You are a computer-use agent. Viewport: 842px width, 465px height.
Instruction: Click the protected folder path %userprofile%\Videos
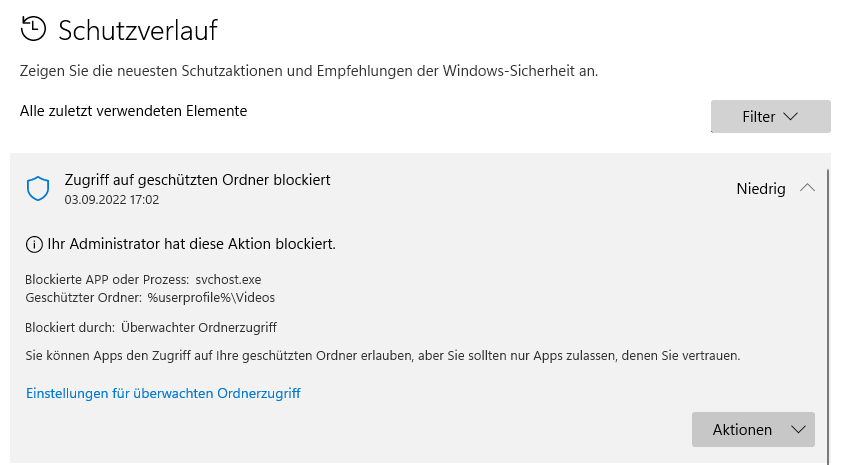pyautogui.click(x=211, y=297)
